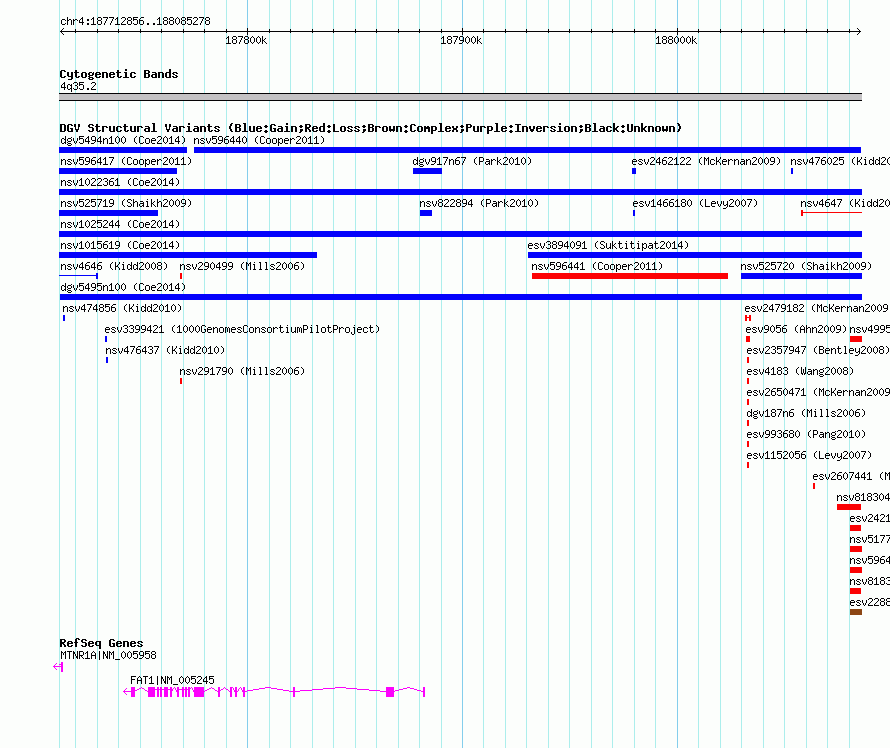The width and height of the screenshot is (890, 748).
Task: Select the dgv5494n100 (Coe2014) variant label
Action: (123, 140)
